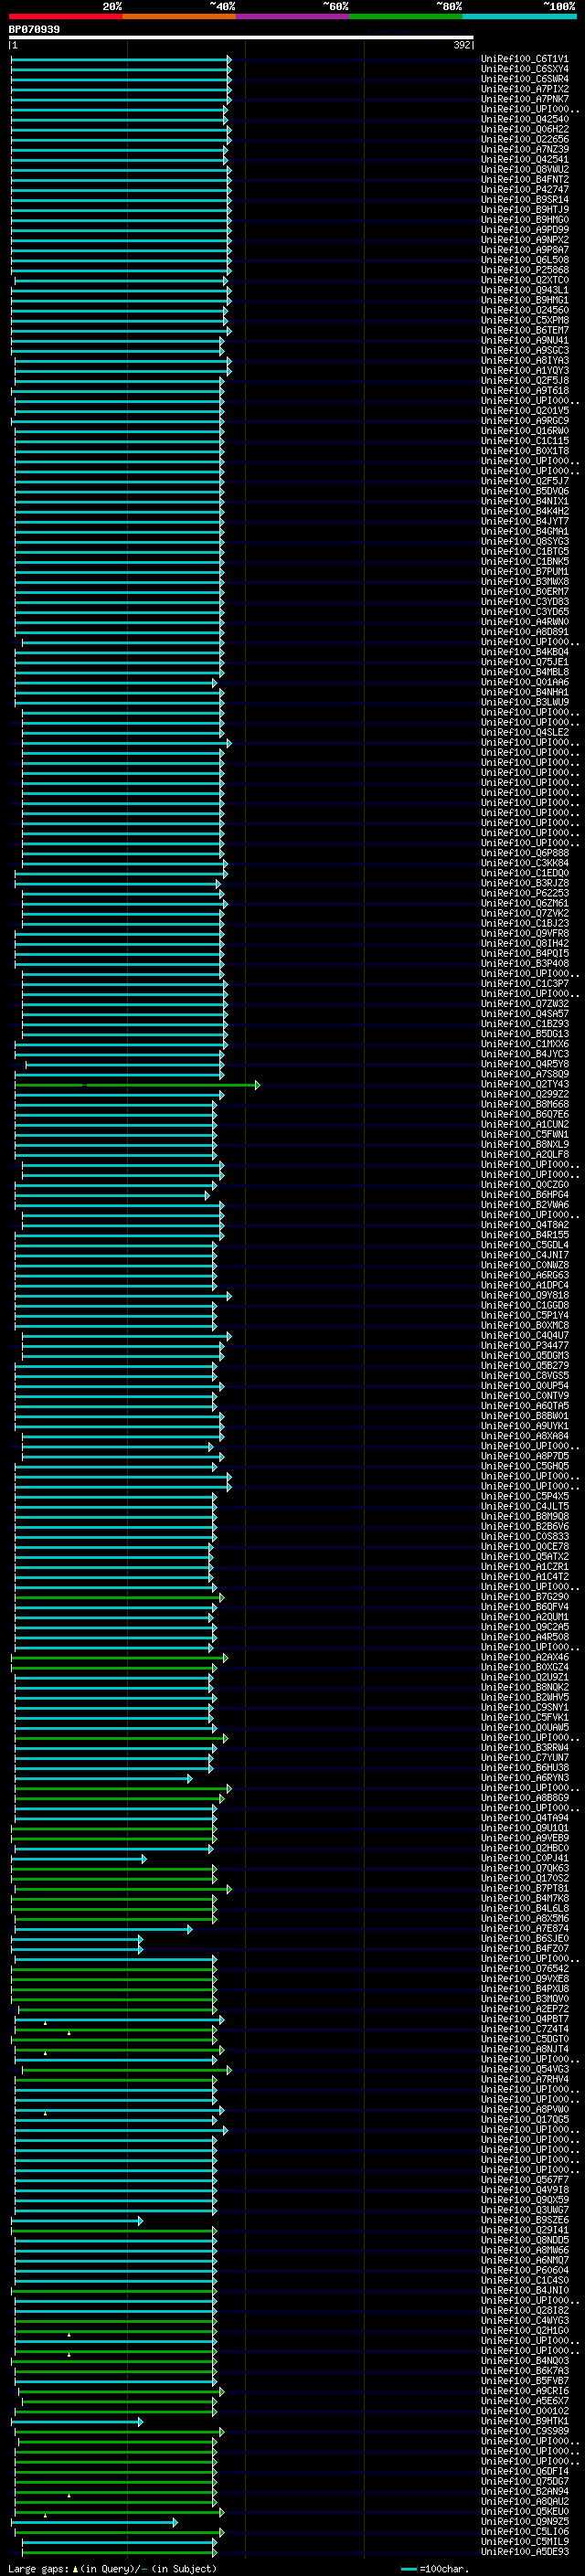Open hit UniRef100_A7PIX2
Screen dimensions: 585x2576
click(x=525, y=89)
